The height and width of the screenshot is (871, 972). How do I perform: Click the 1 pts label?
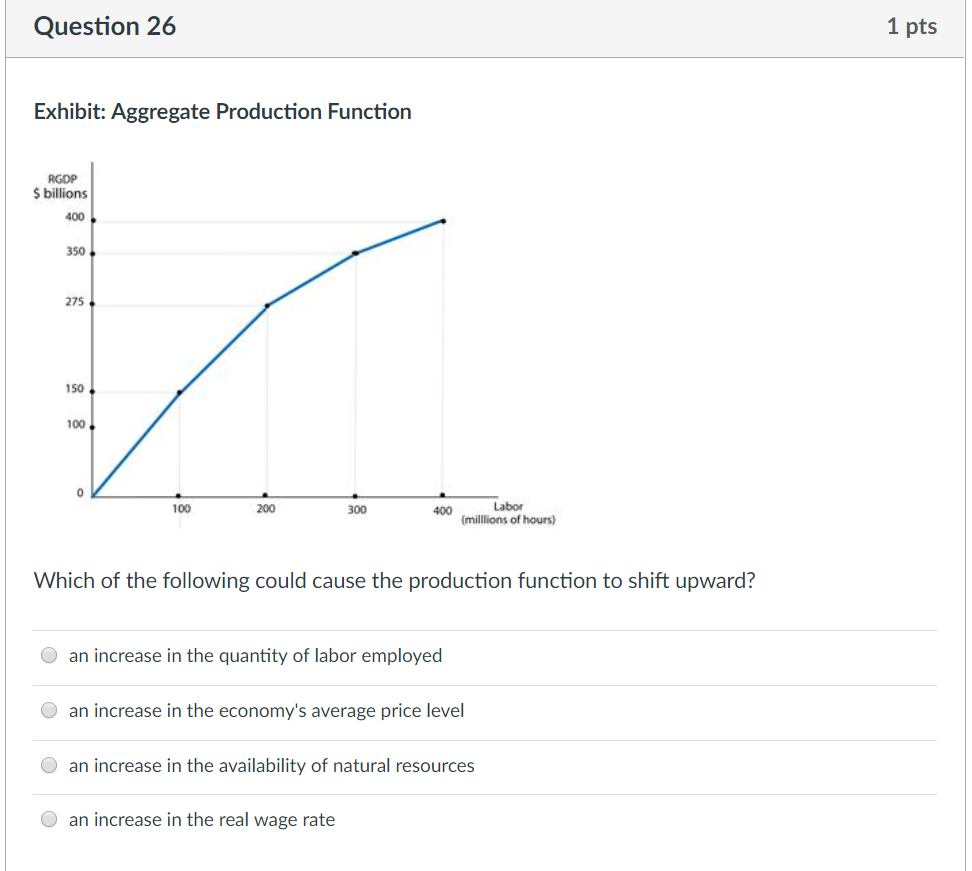click(911, 27)
